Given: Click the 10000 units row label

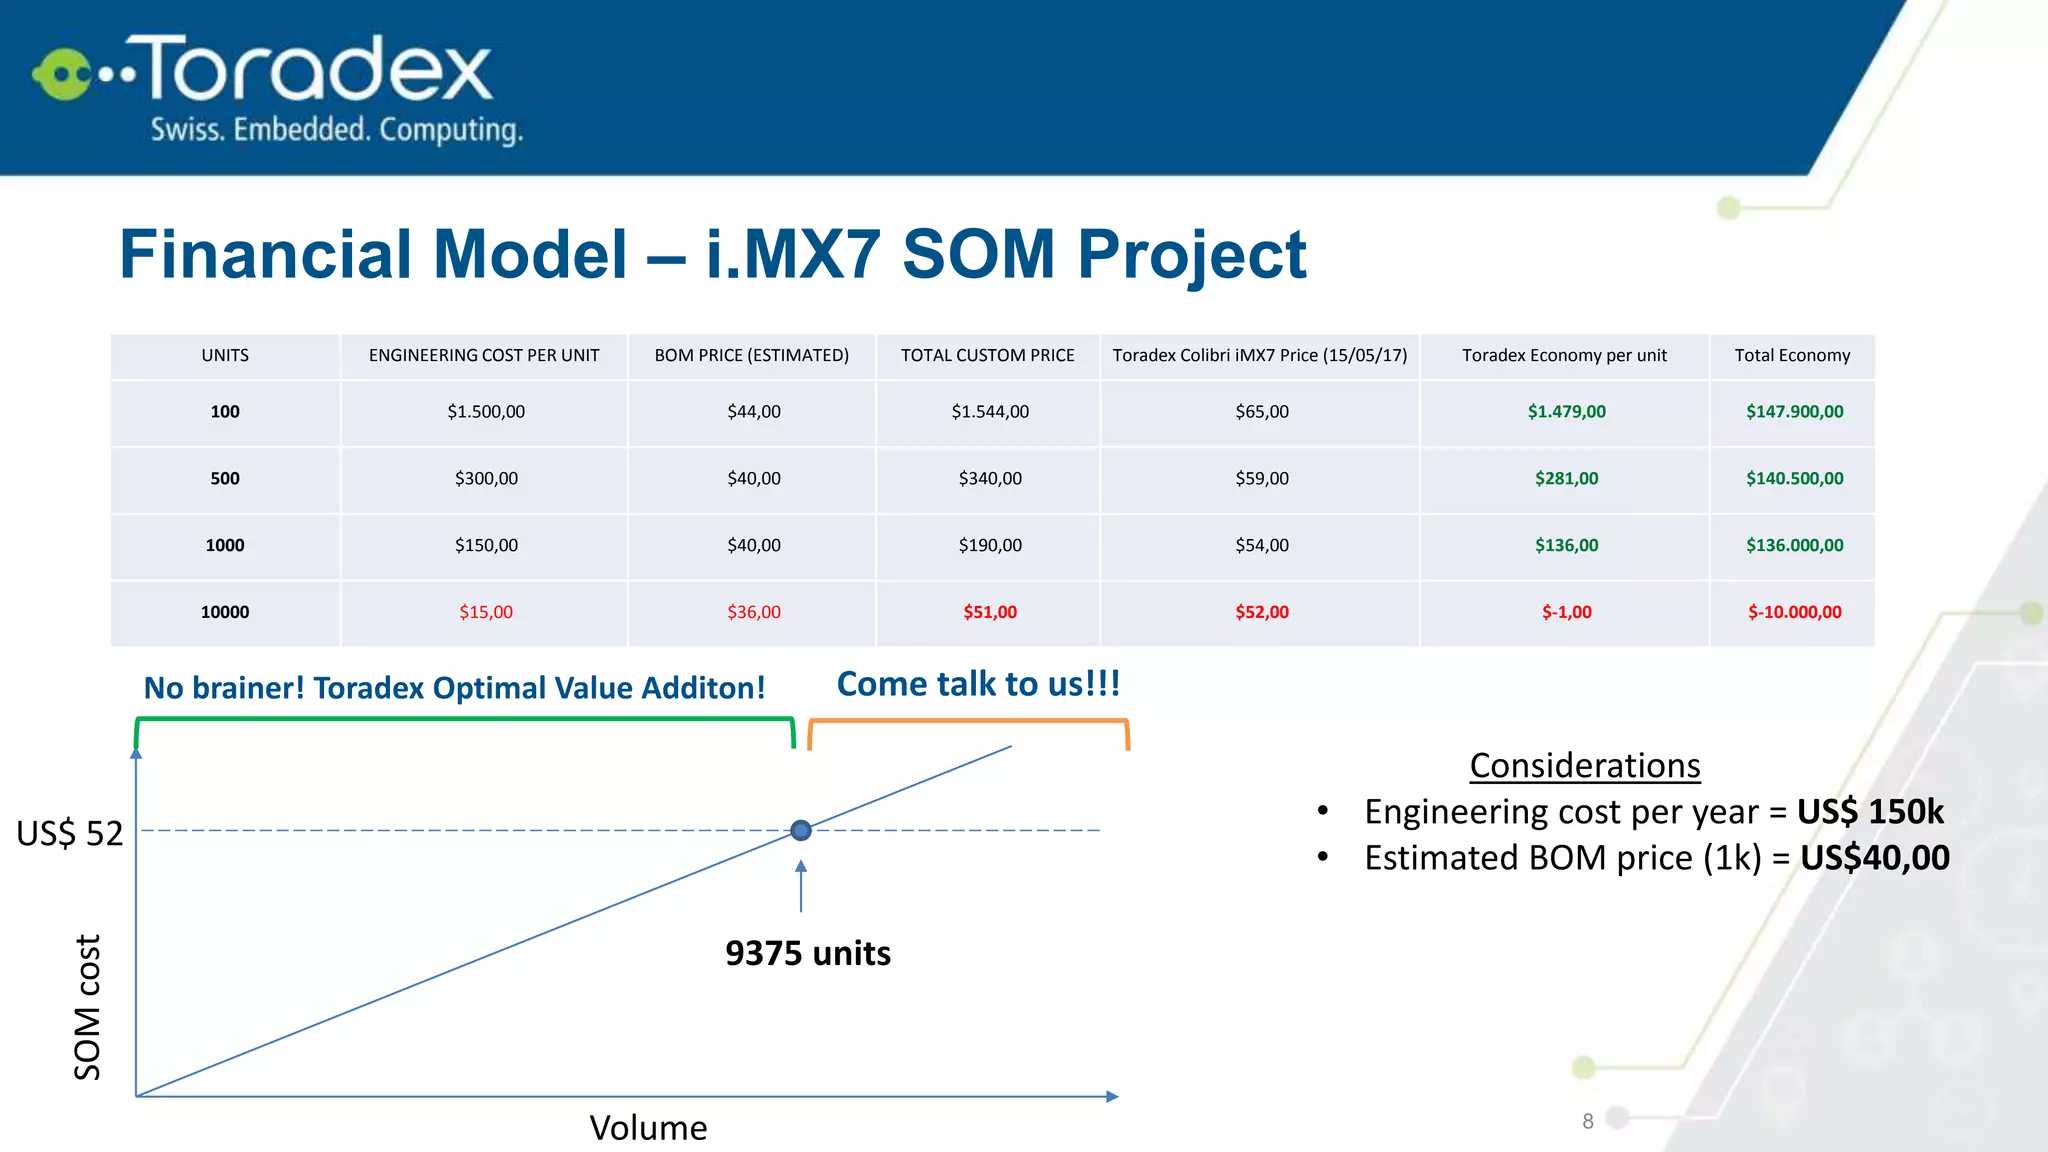Looking at the screenshot, I should [x=225, y=612].
